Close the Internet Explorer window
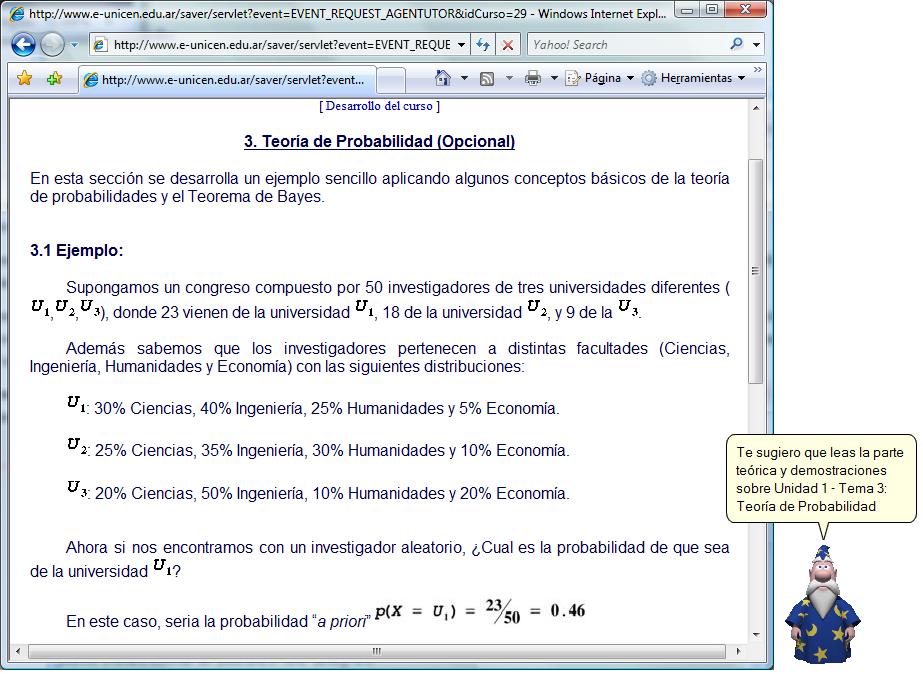This screenshot has width=923, height=674. pyautogui.click(x=746, y=10)
